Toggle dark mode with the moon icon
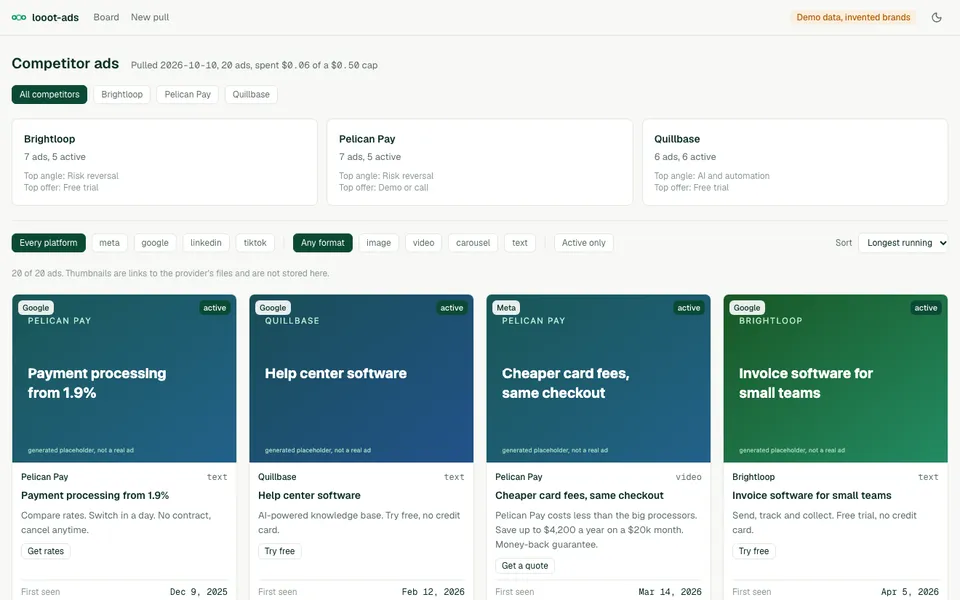 pyautogui.click(x=936, y=17)
